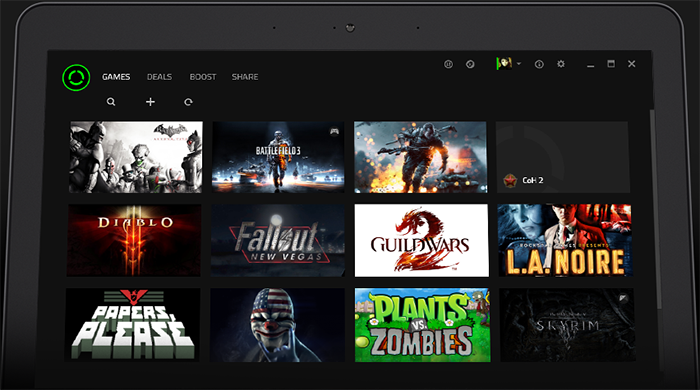The height and width of the screenshot is (390, 700).
Task: Switch to the GAMES tab
Action: (116, 77)
